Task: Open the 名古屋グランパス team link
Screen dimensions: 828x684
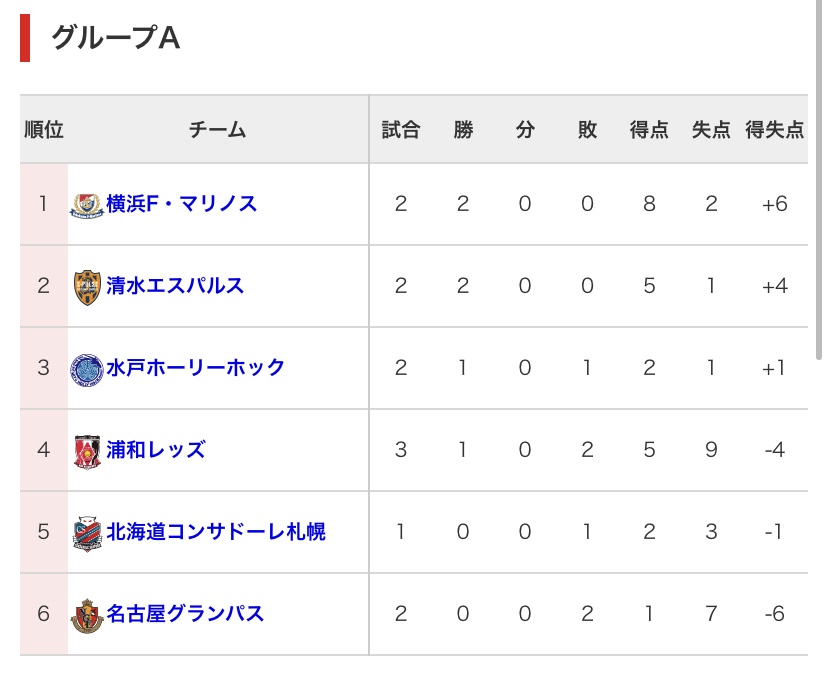Action: pyautogui.click(x=185, y=613)
